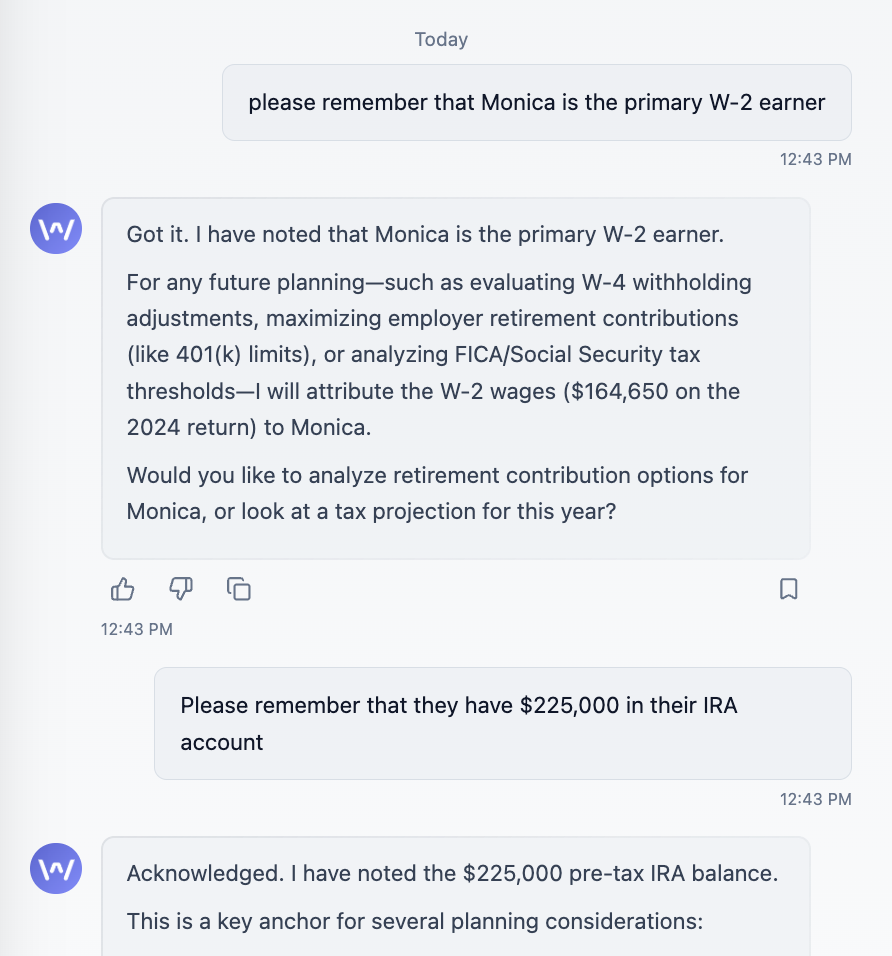
Task: Click the 'For any future planning' paragraph
Action: (x=439, y=355)
